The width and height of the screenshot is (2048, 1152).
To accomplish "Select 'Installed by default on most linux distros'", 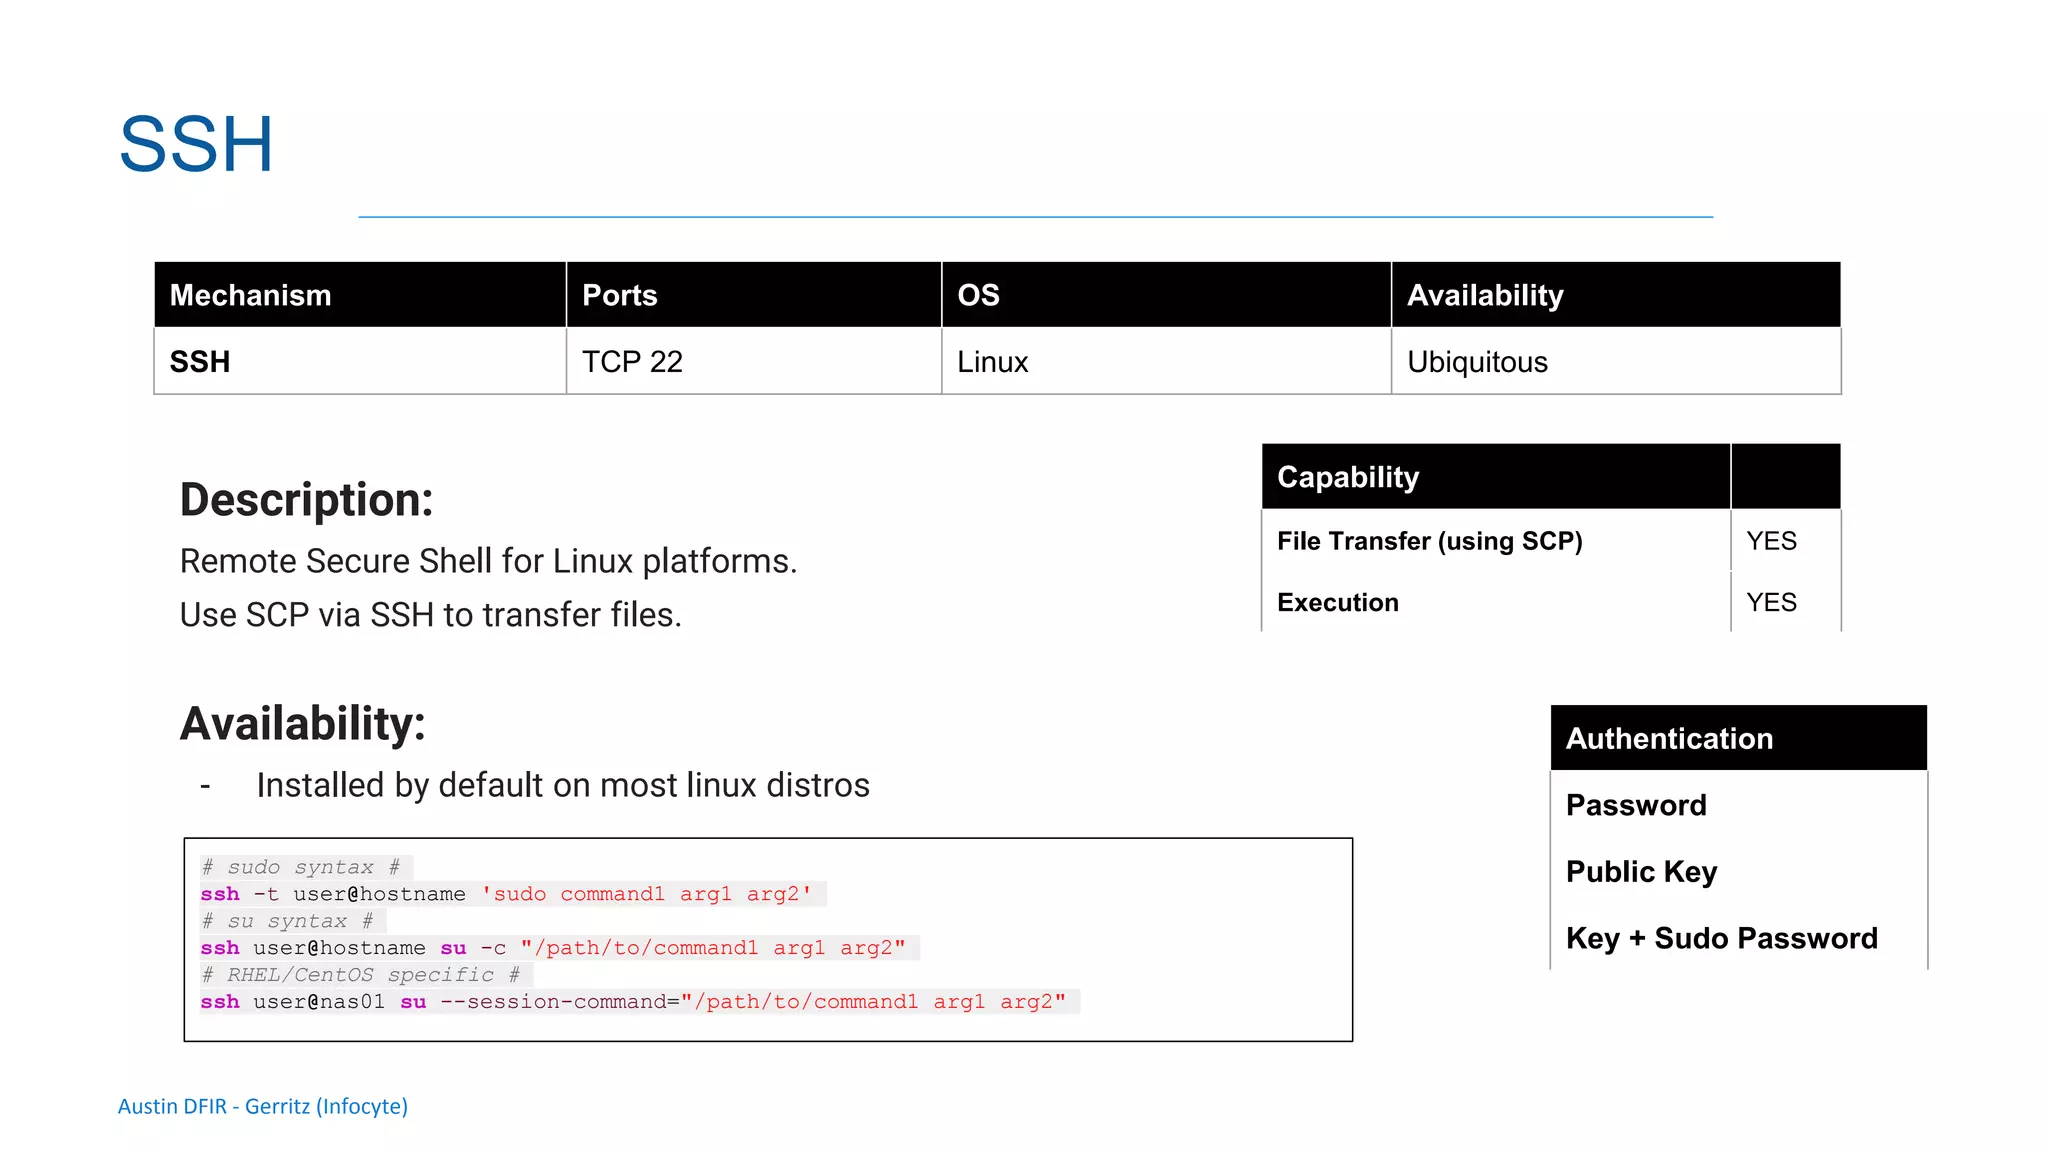I will 563,786.
